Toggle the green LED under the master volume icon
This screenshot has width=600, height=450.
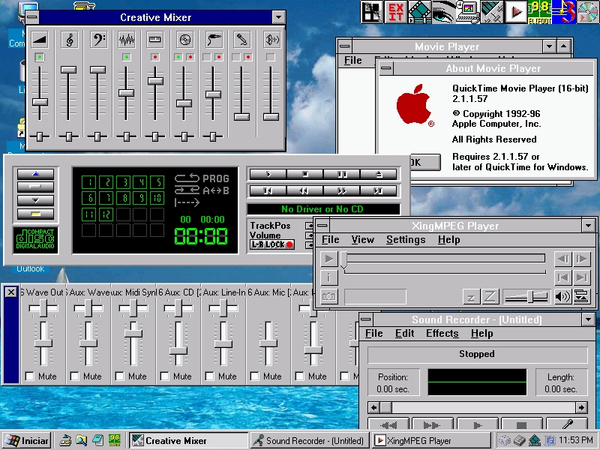39,57
